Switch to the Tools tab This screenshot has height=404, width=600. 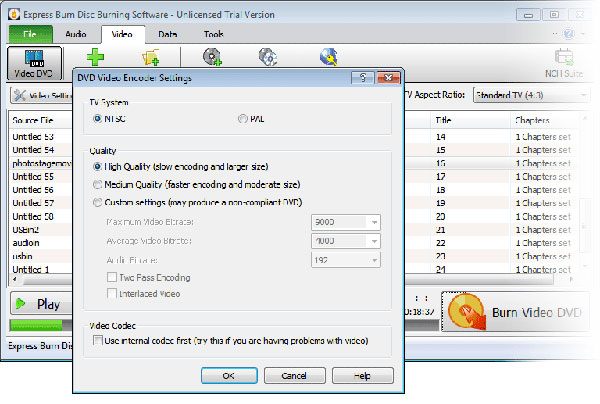click(214, 34)
